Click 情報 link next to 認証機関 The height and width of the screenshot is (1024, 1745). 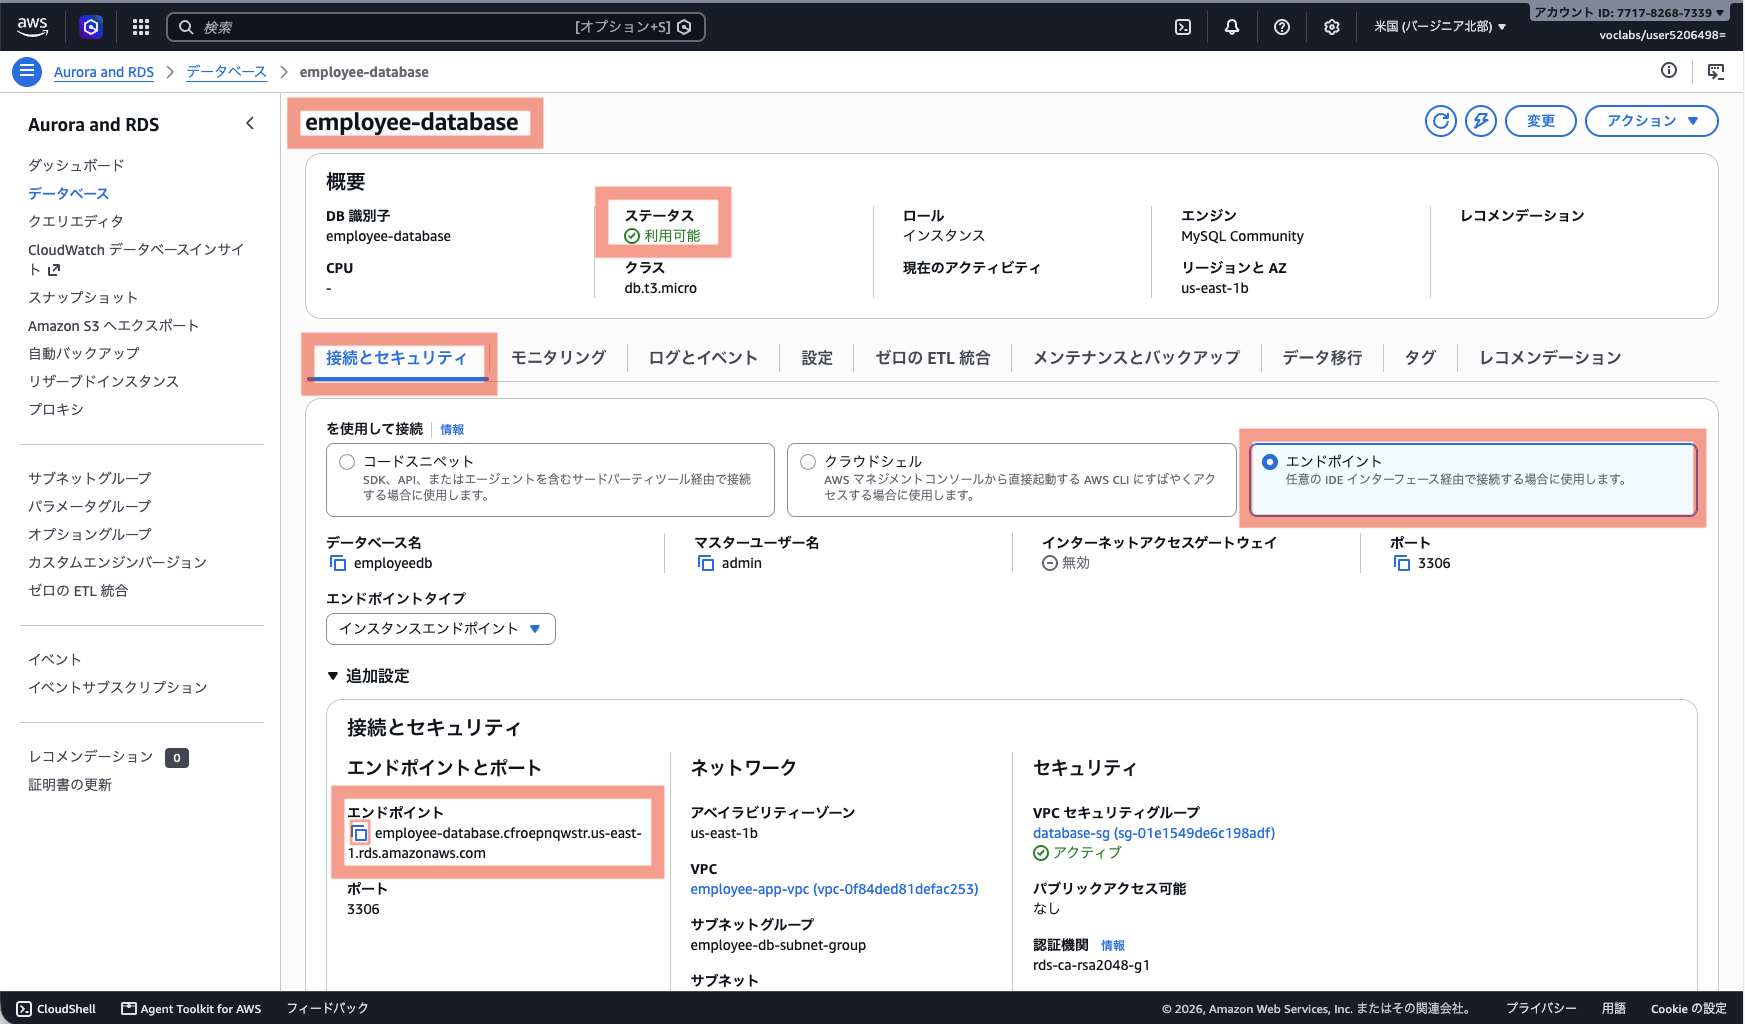1113,945
